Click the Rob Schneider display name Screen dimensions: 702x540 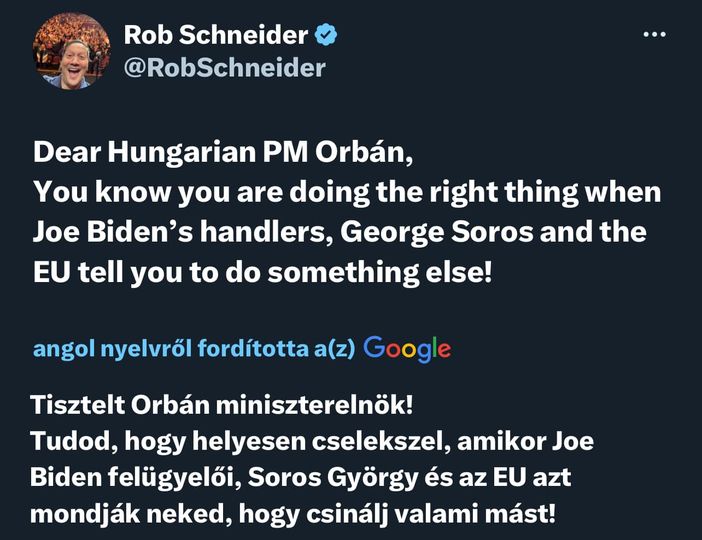pyautogui.click(x=215, y=35)
